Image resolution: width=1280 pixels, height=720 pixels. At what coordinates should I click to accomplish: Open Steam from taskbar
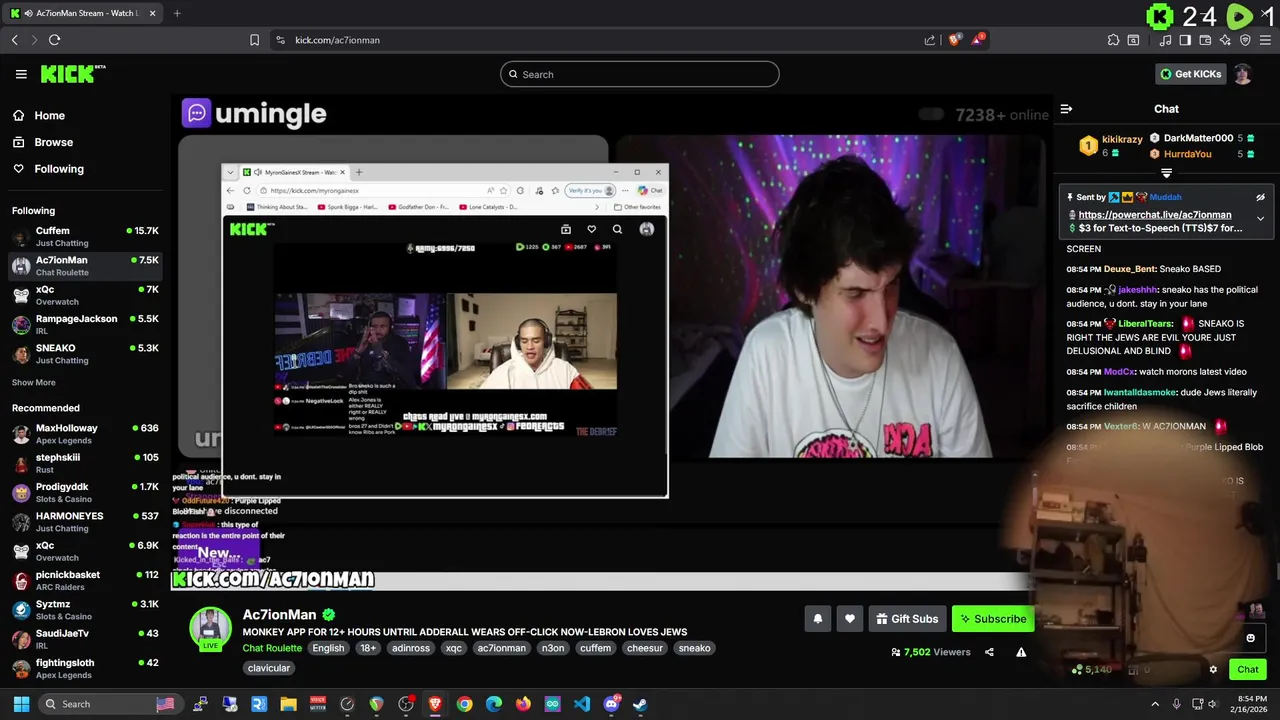coord(640,704)
